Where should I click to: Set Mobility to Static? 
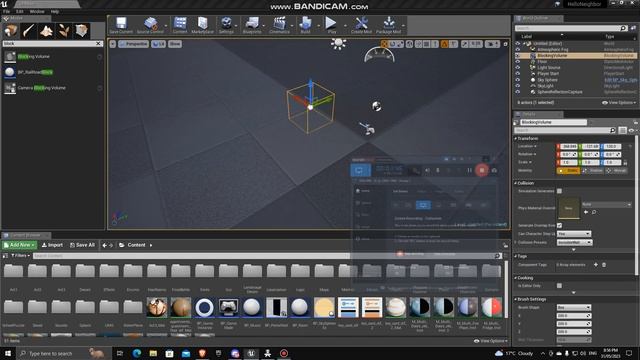(x=569, y=171)
